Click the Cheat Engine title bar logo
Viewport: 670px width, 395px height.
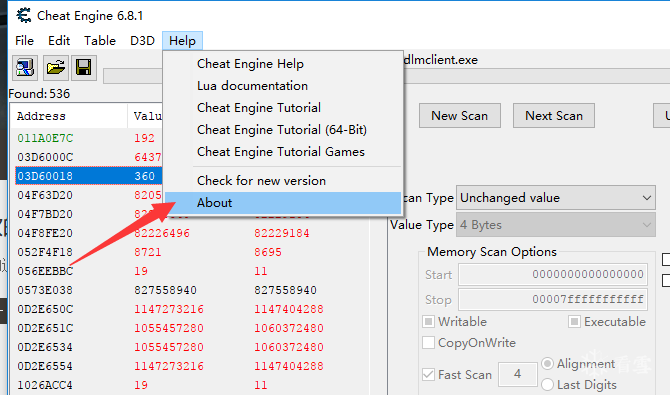[x=24, y=15]
